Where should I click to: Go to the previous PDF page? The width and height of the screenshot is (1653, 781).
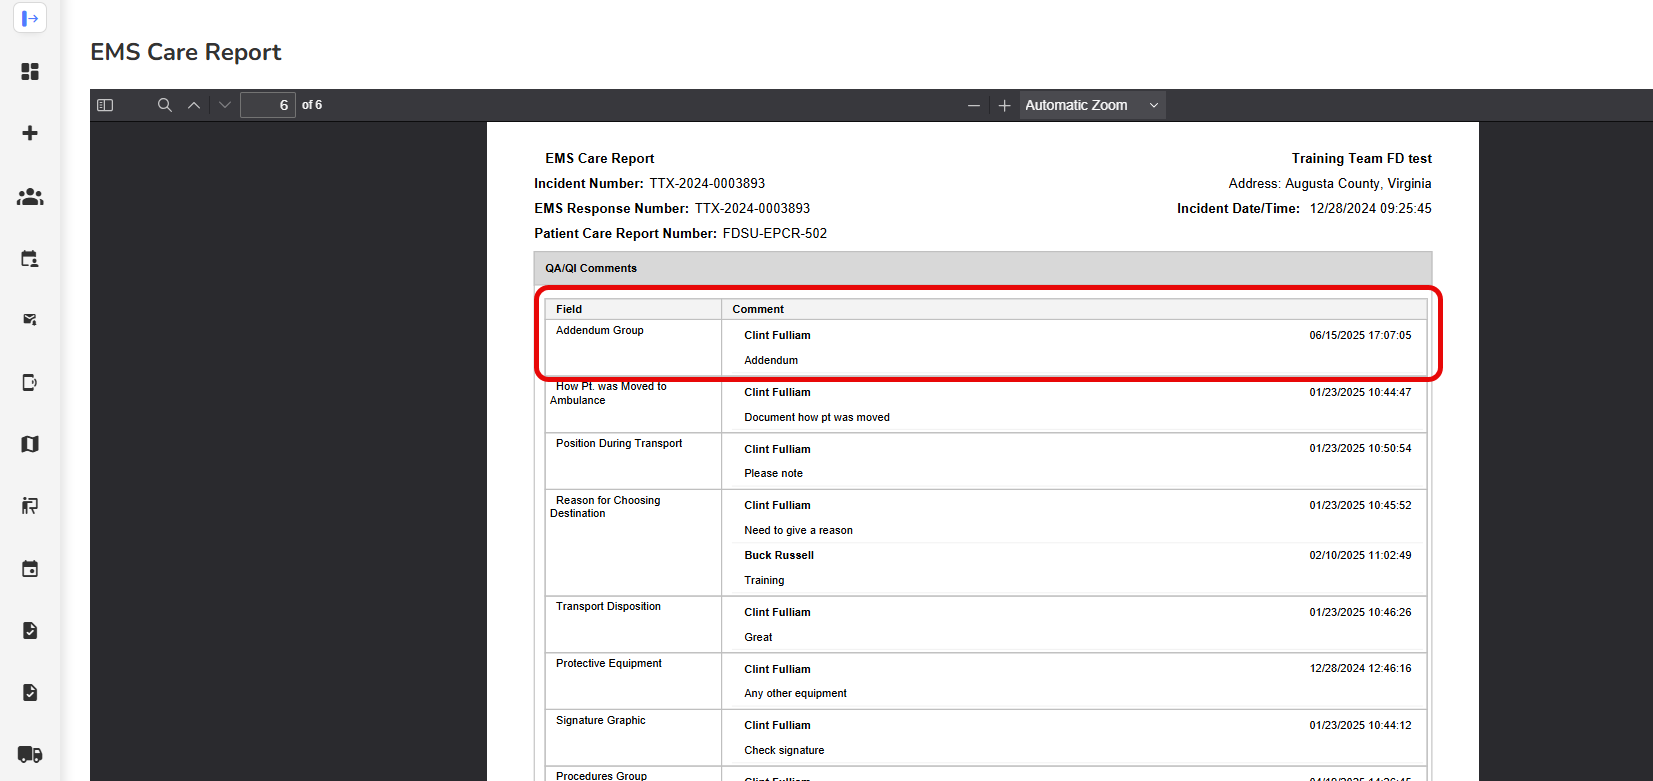click(x=194, y=105)
